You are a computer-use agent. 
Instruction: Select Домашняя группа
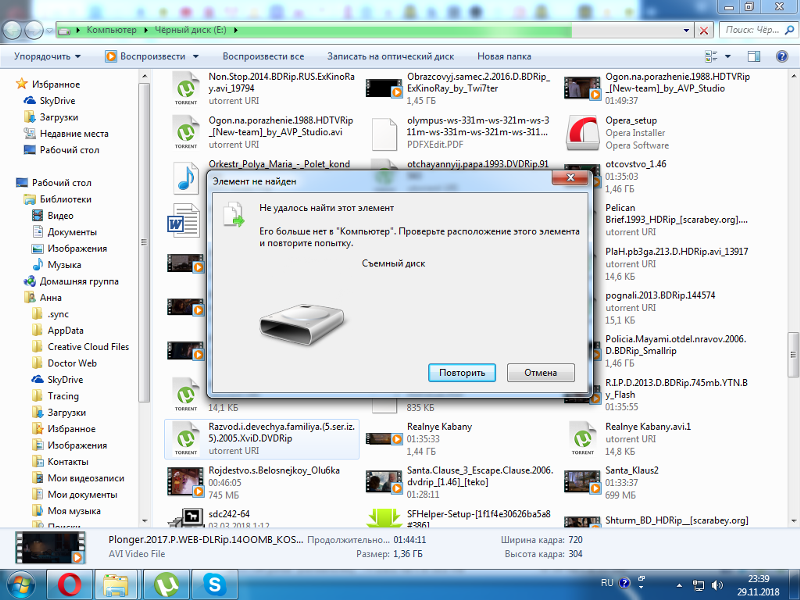79,281
